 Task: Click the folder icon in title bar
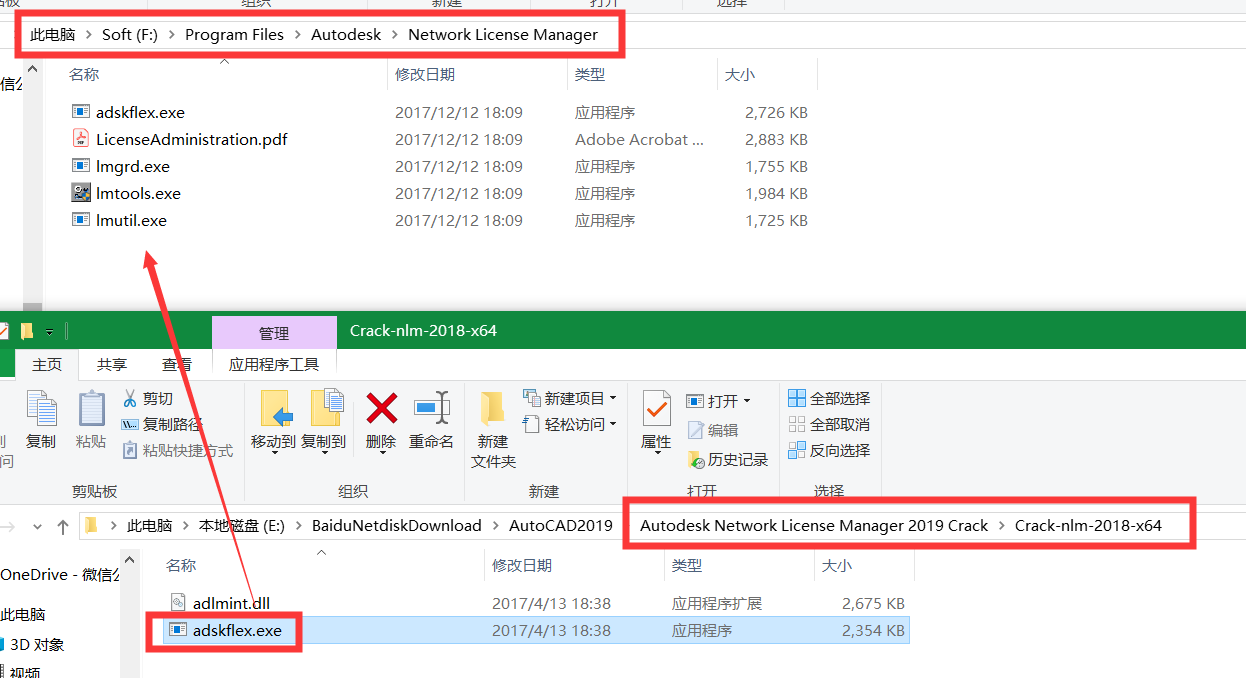28,331
